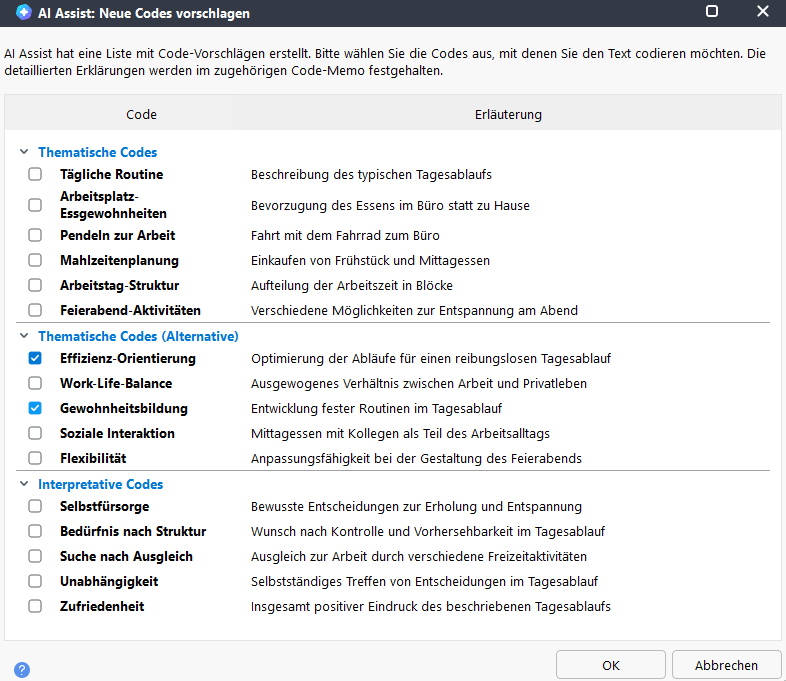This screenshot has width=786, height=681.
Task: Click the code name Unabhängigkeit
Action: point(109,582)
